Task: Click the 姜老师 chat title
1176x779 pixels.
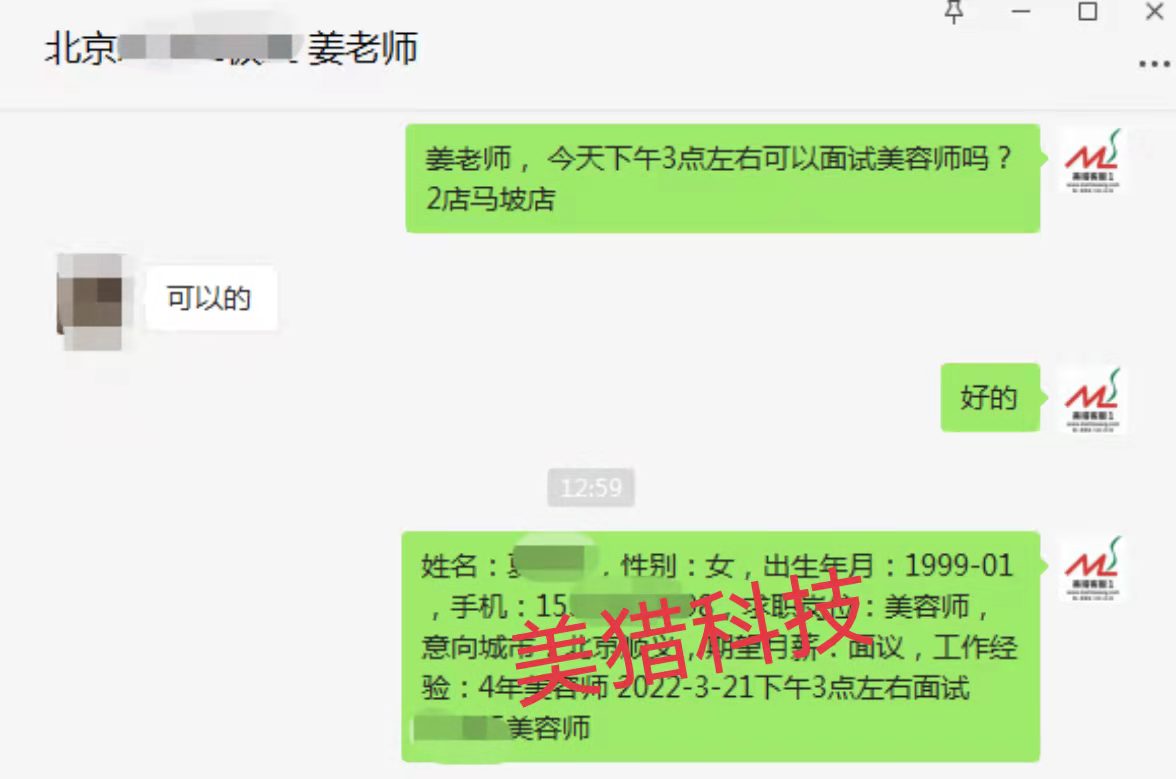Action: [362, 49]
